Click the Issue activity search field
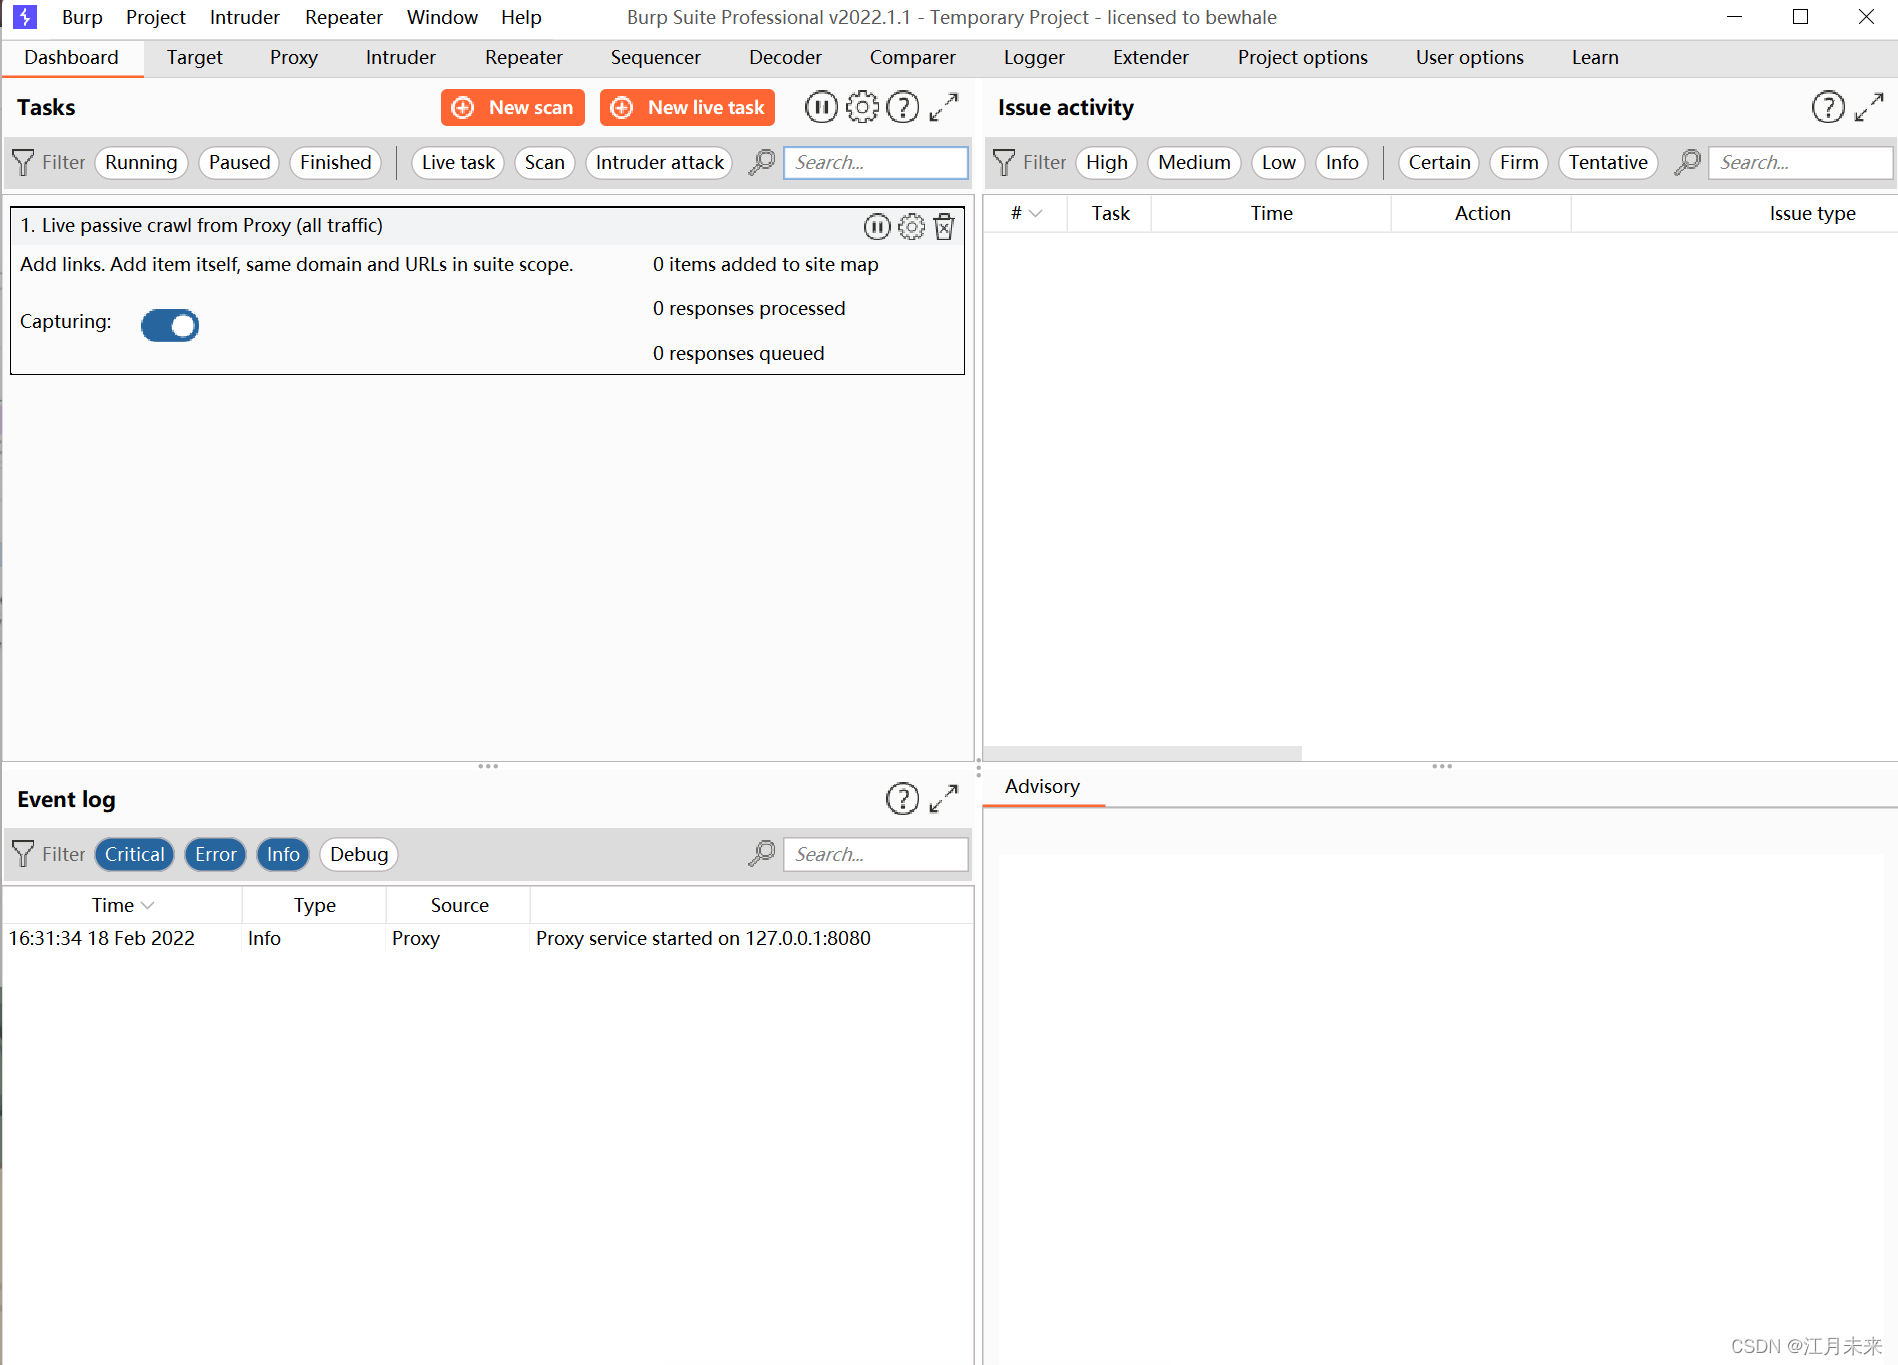 [x=1801, y=162]
